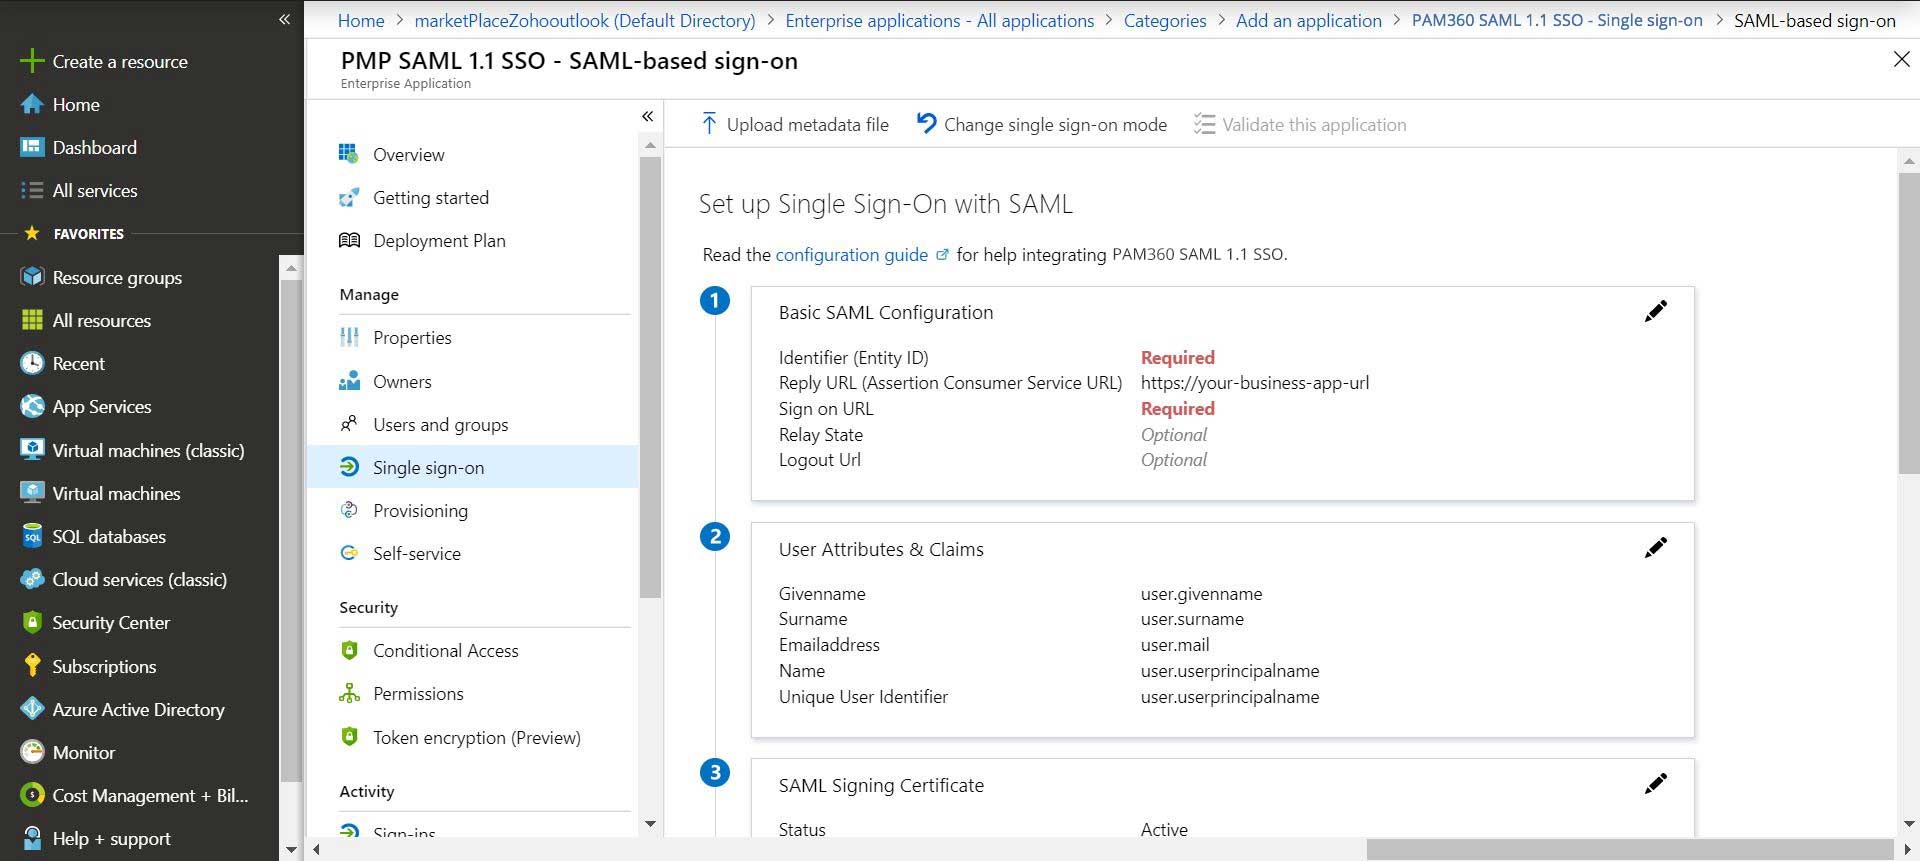Open the configuration guide link
This screenshot has height=861, width=1920.
(851, 254)
